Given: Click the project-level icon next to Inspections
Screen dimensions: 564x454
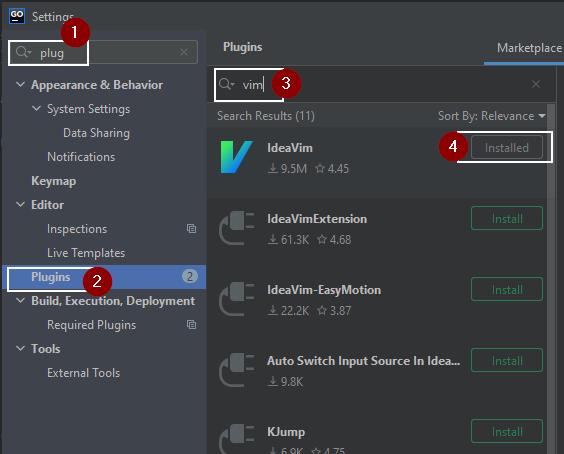Looking at the screenshot, I should point(191,228).
